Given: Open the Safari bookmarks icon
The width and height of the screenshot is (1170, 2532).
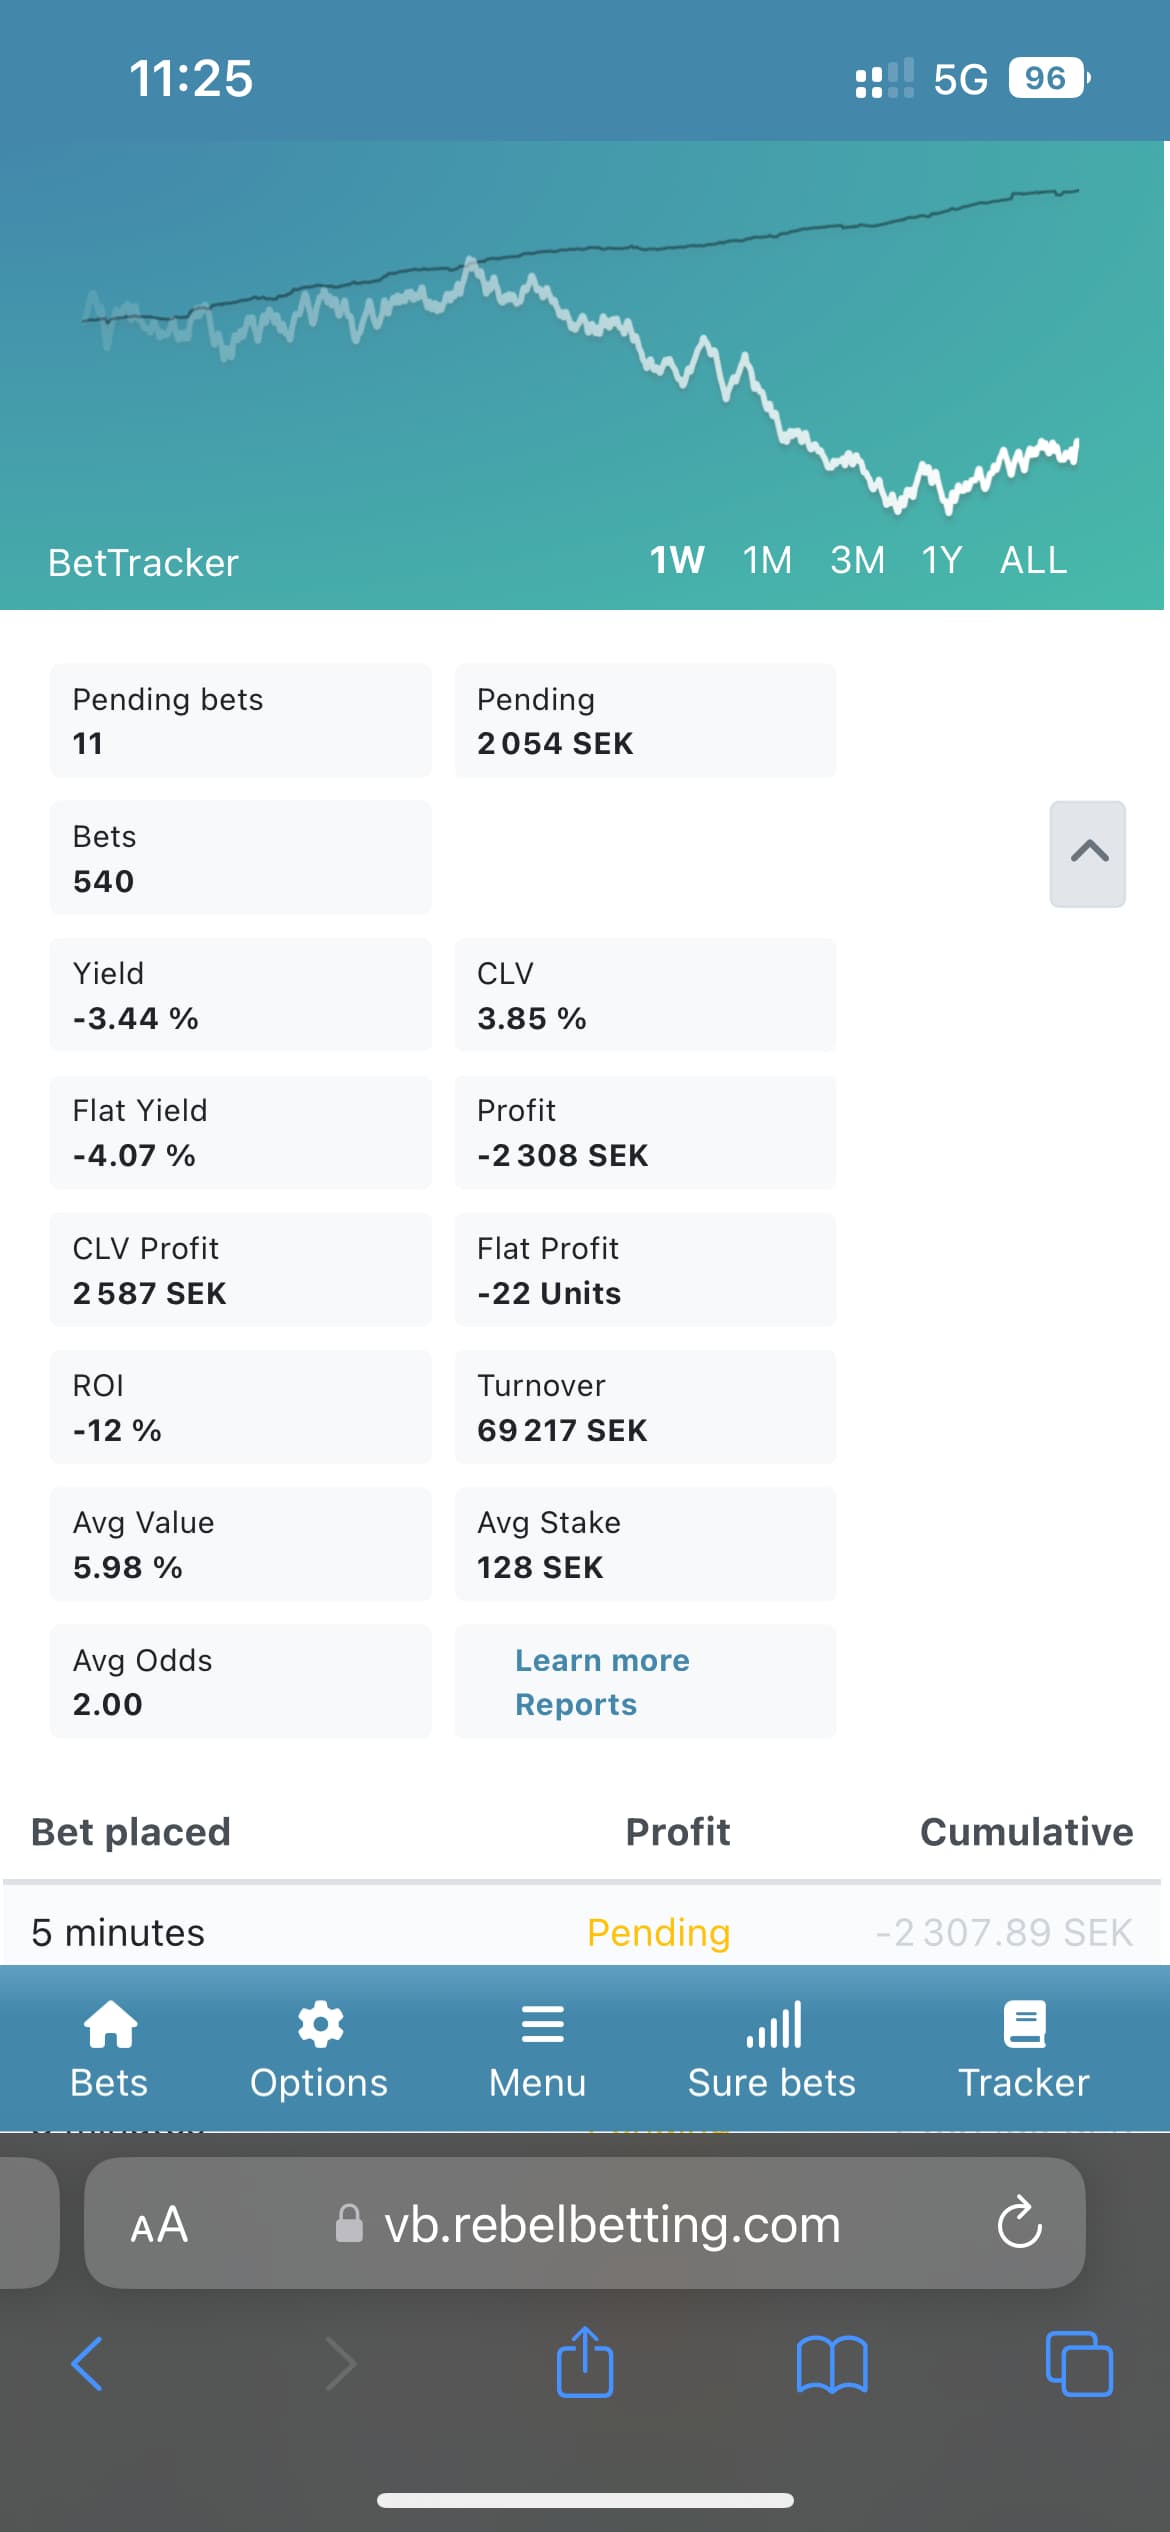Looking at the screenshot, I should 832,2364.
